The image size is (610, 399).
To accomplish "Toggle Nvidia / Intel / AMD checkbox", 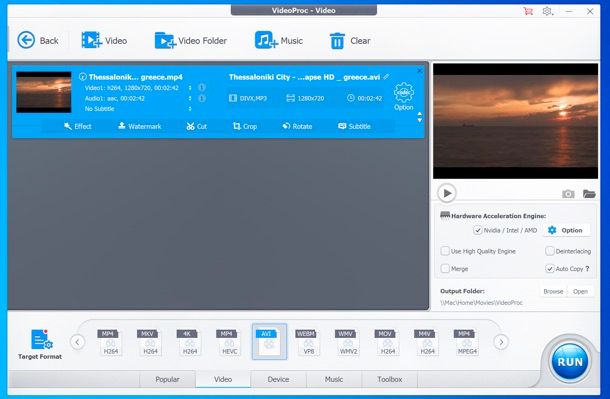I will (478, 230).
